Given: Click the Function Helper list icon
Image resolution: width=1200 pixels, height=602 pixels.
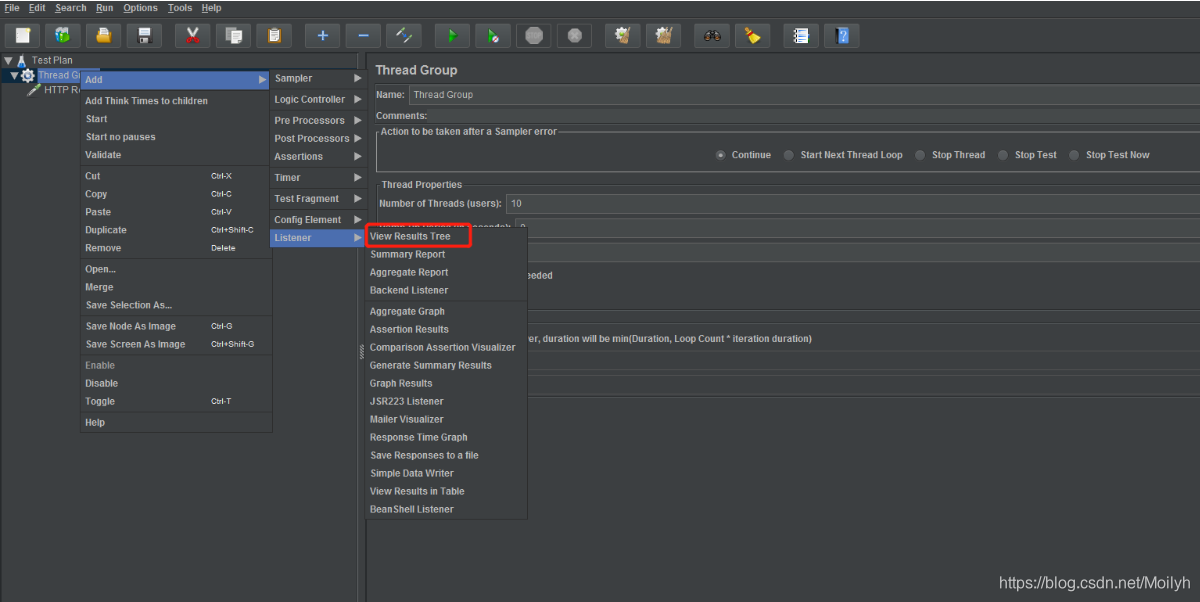Looking at the screenshot, I should coord(800,36).
